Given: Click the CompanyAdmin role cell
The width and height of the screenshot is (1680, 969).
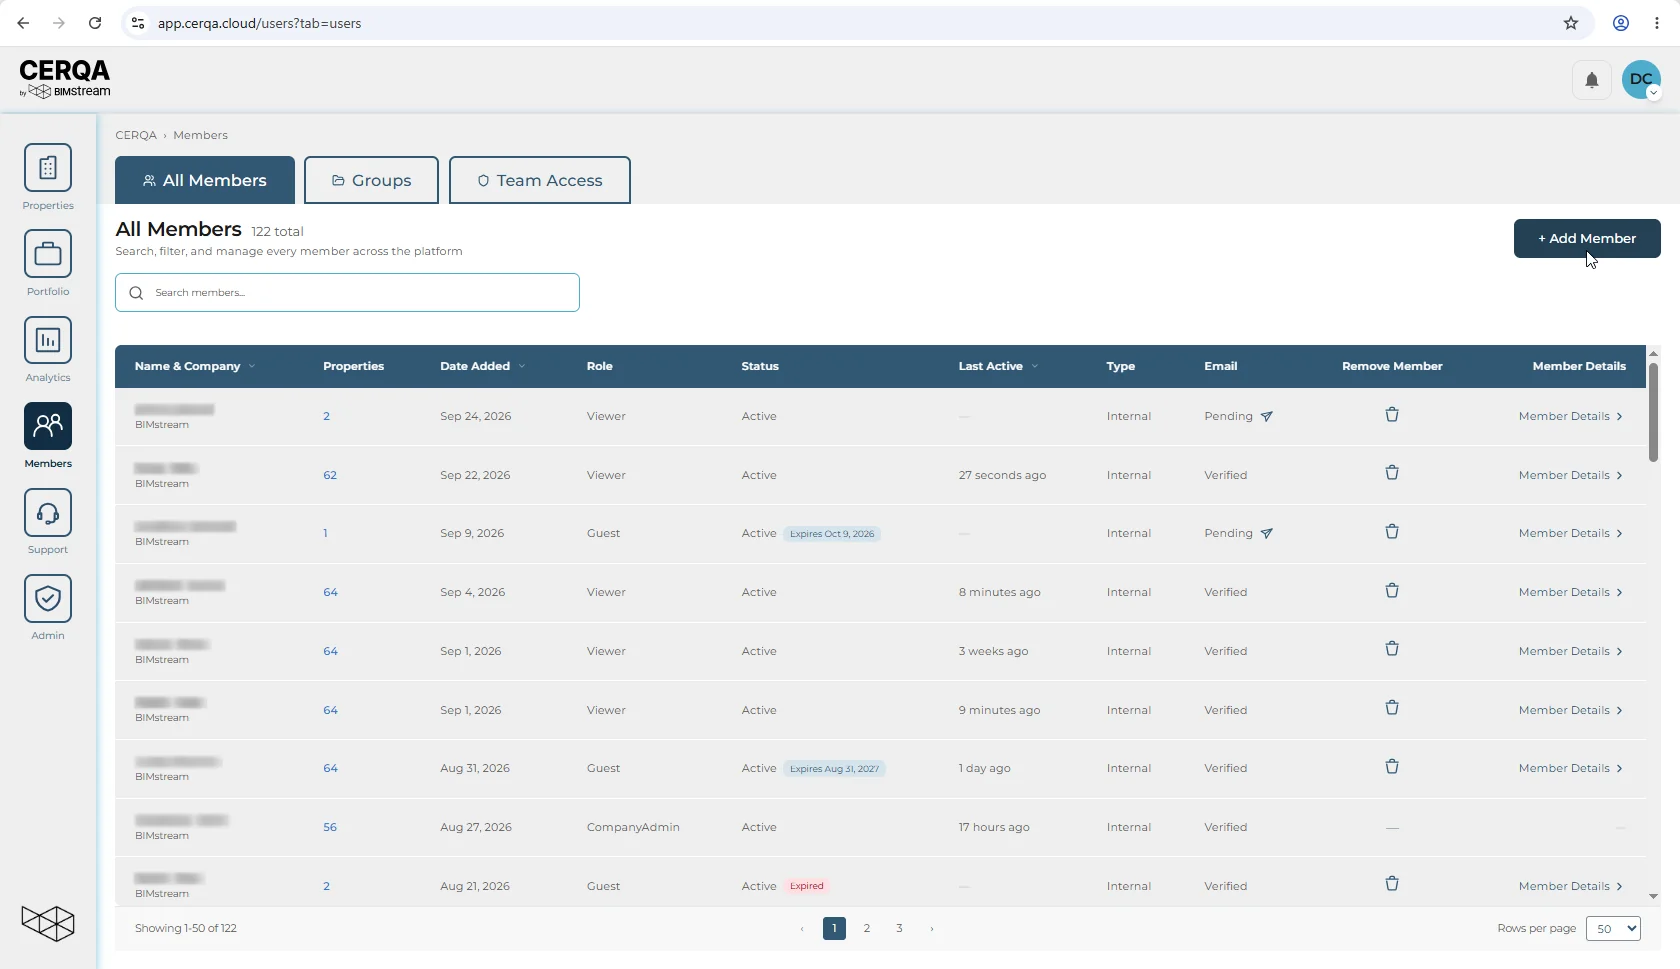Looking at the screenshot, I should point(633,827).
